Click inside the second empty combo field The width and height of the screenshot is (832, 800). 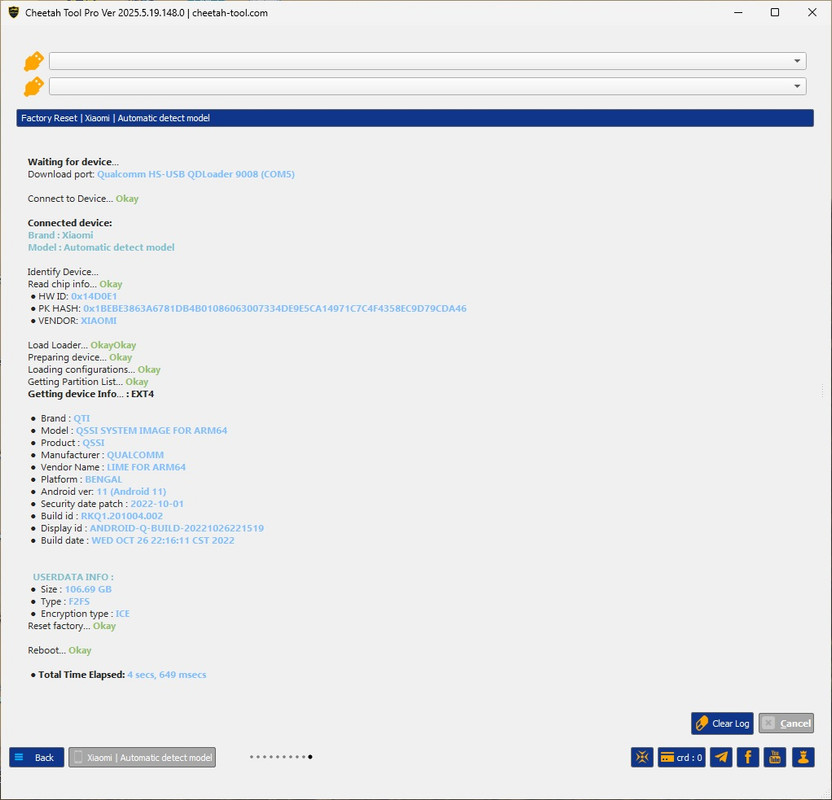click(x=428, y=86)
